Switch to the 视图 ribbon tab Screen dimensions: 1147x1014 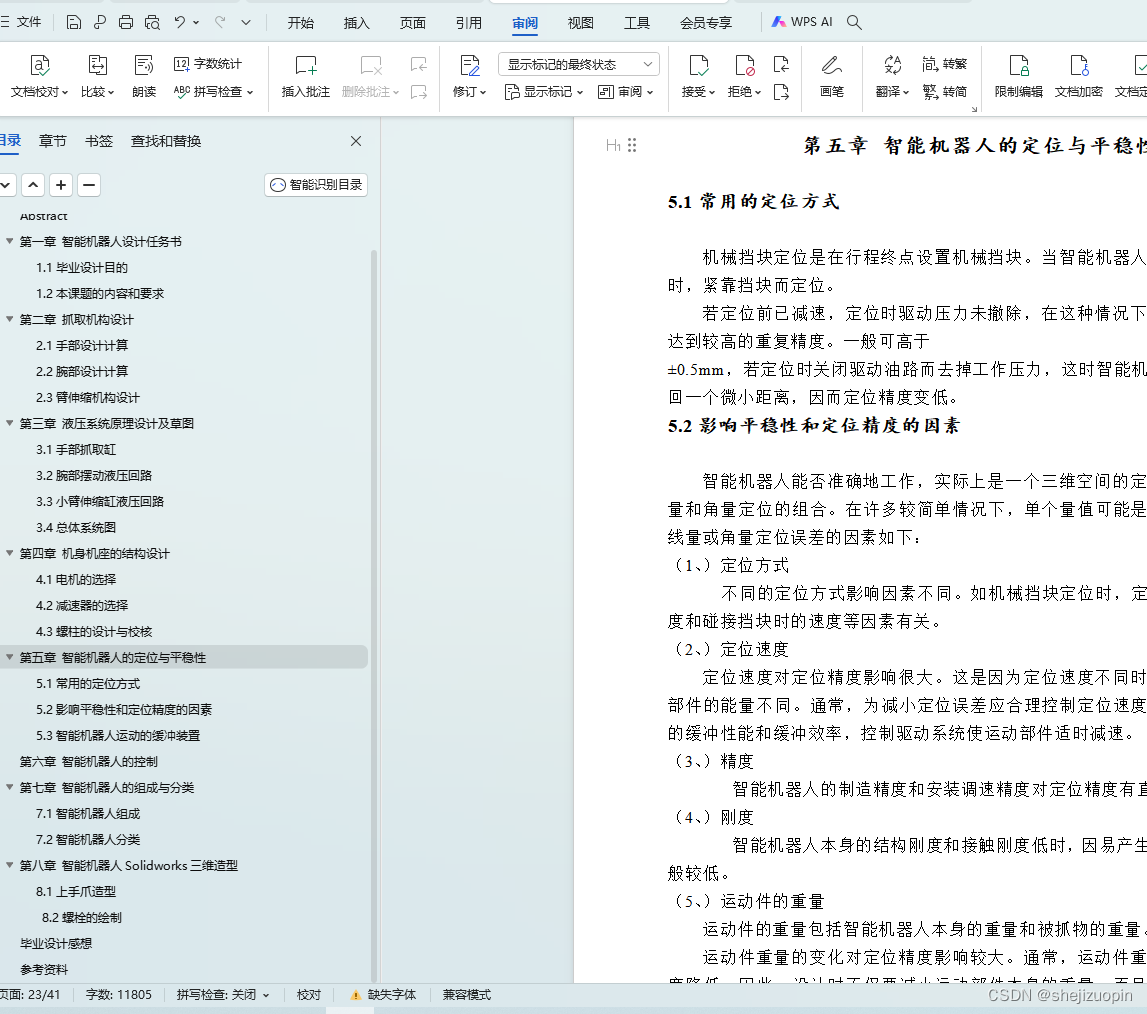(x=581, y=23)
